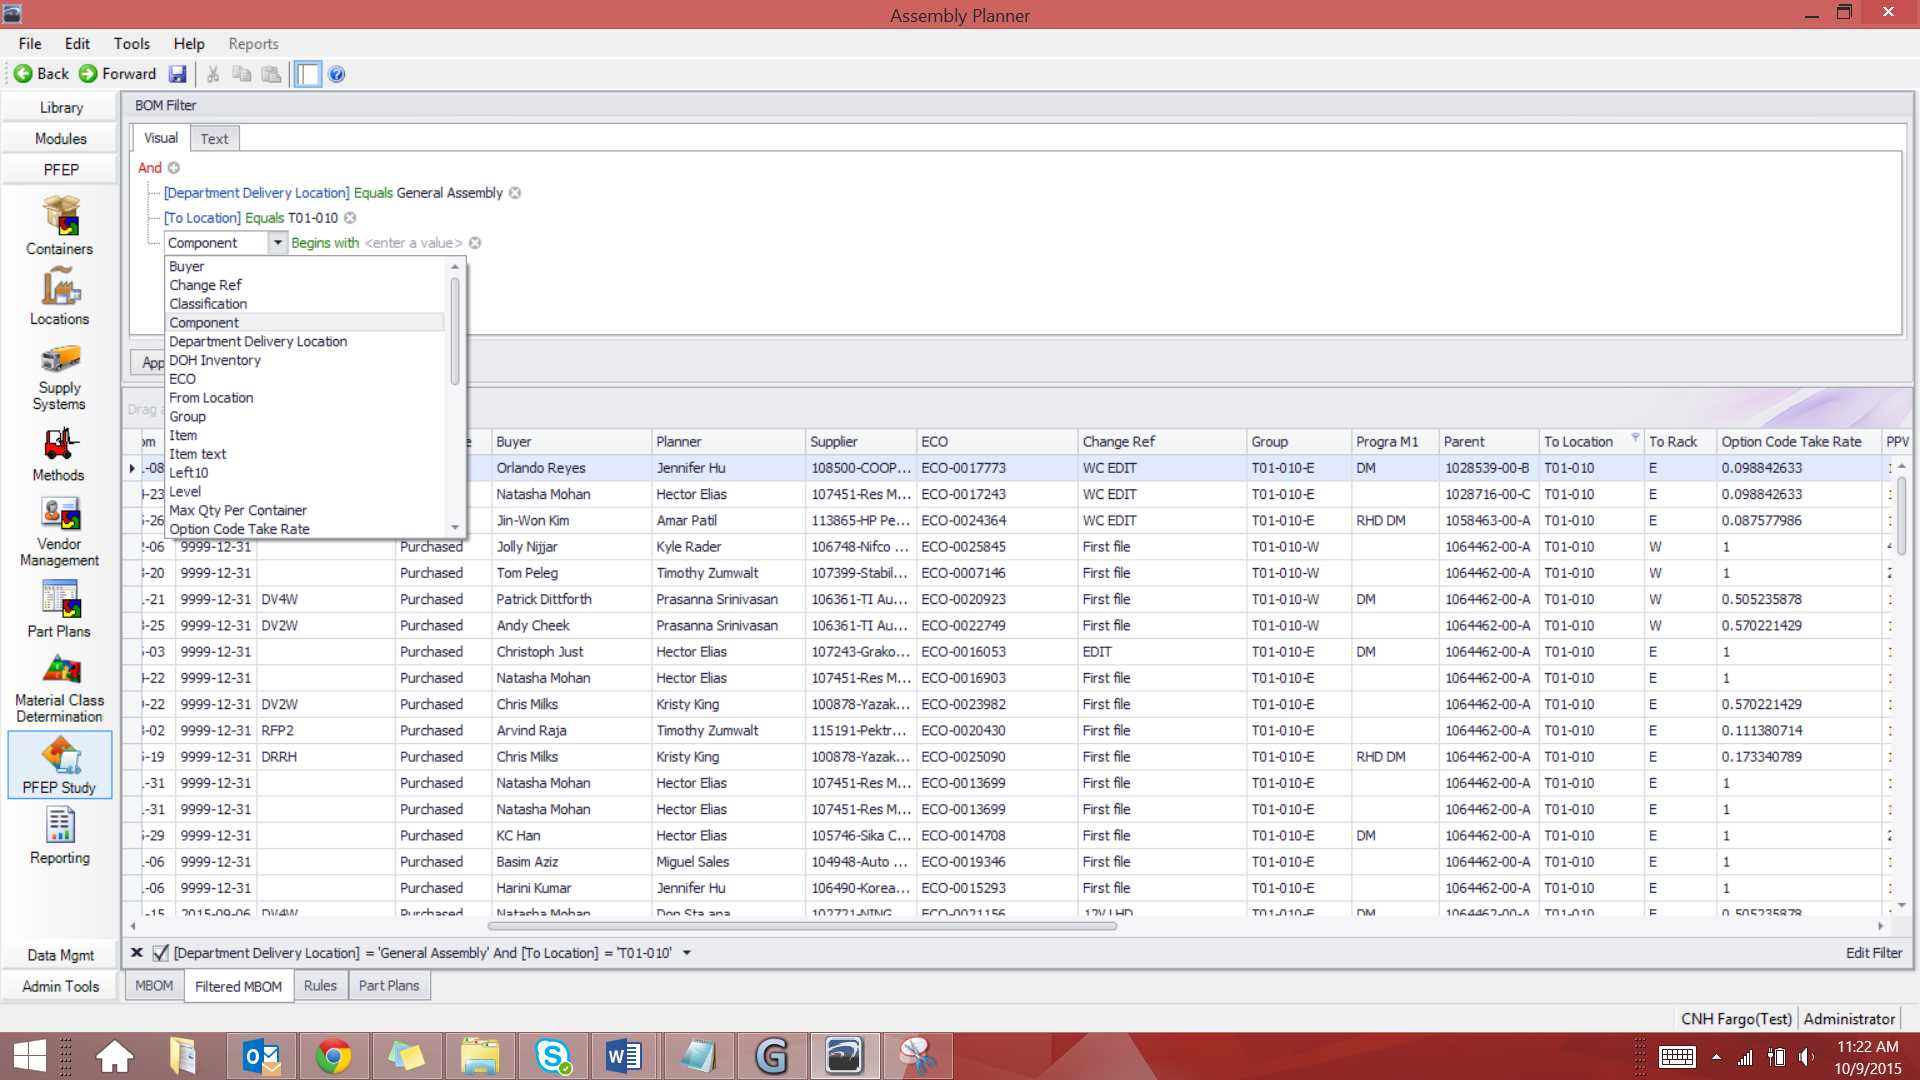Click the Back navigation button
Image resolution: width=1920 pixels, height=1080 pixels.
(41, 74)
